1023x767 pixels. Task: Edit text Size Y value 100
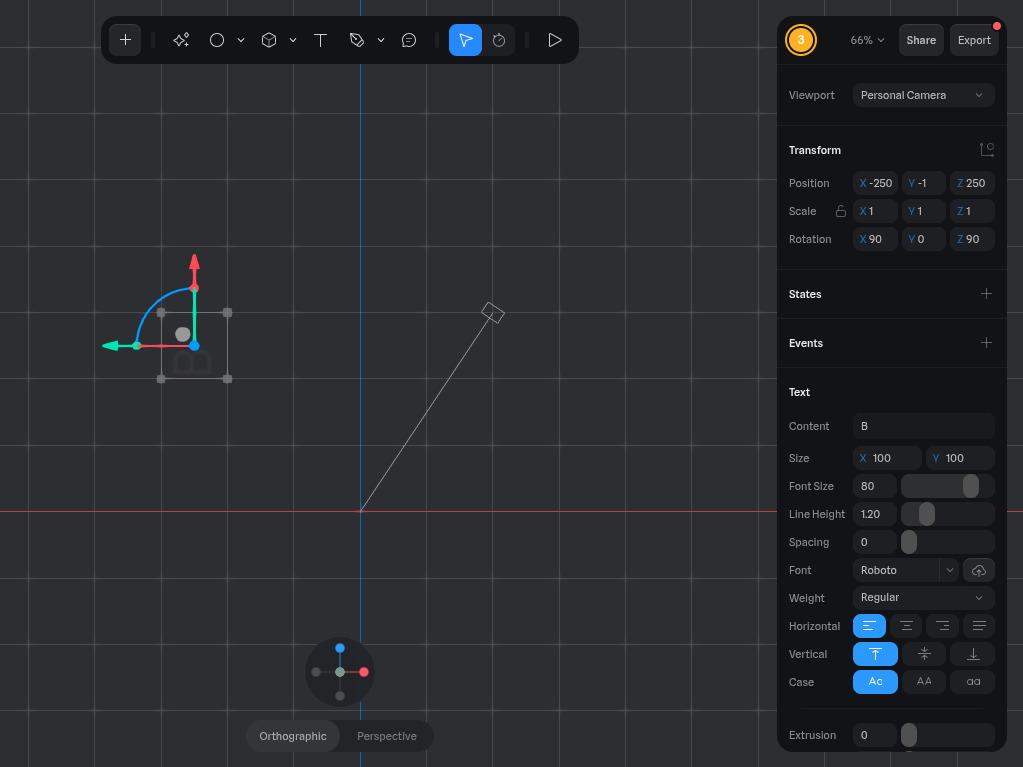[960, 458]
